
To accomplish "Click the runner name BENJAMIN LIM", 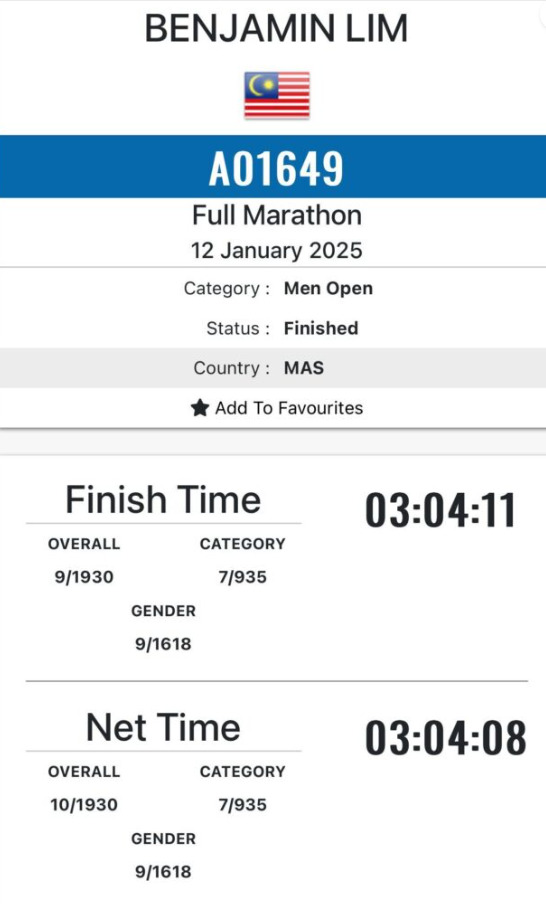I will pos(276,28).
